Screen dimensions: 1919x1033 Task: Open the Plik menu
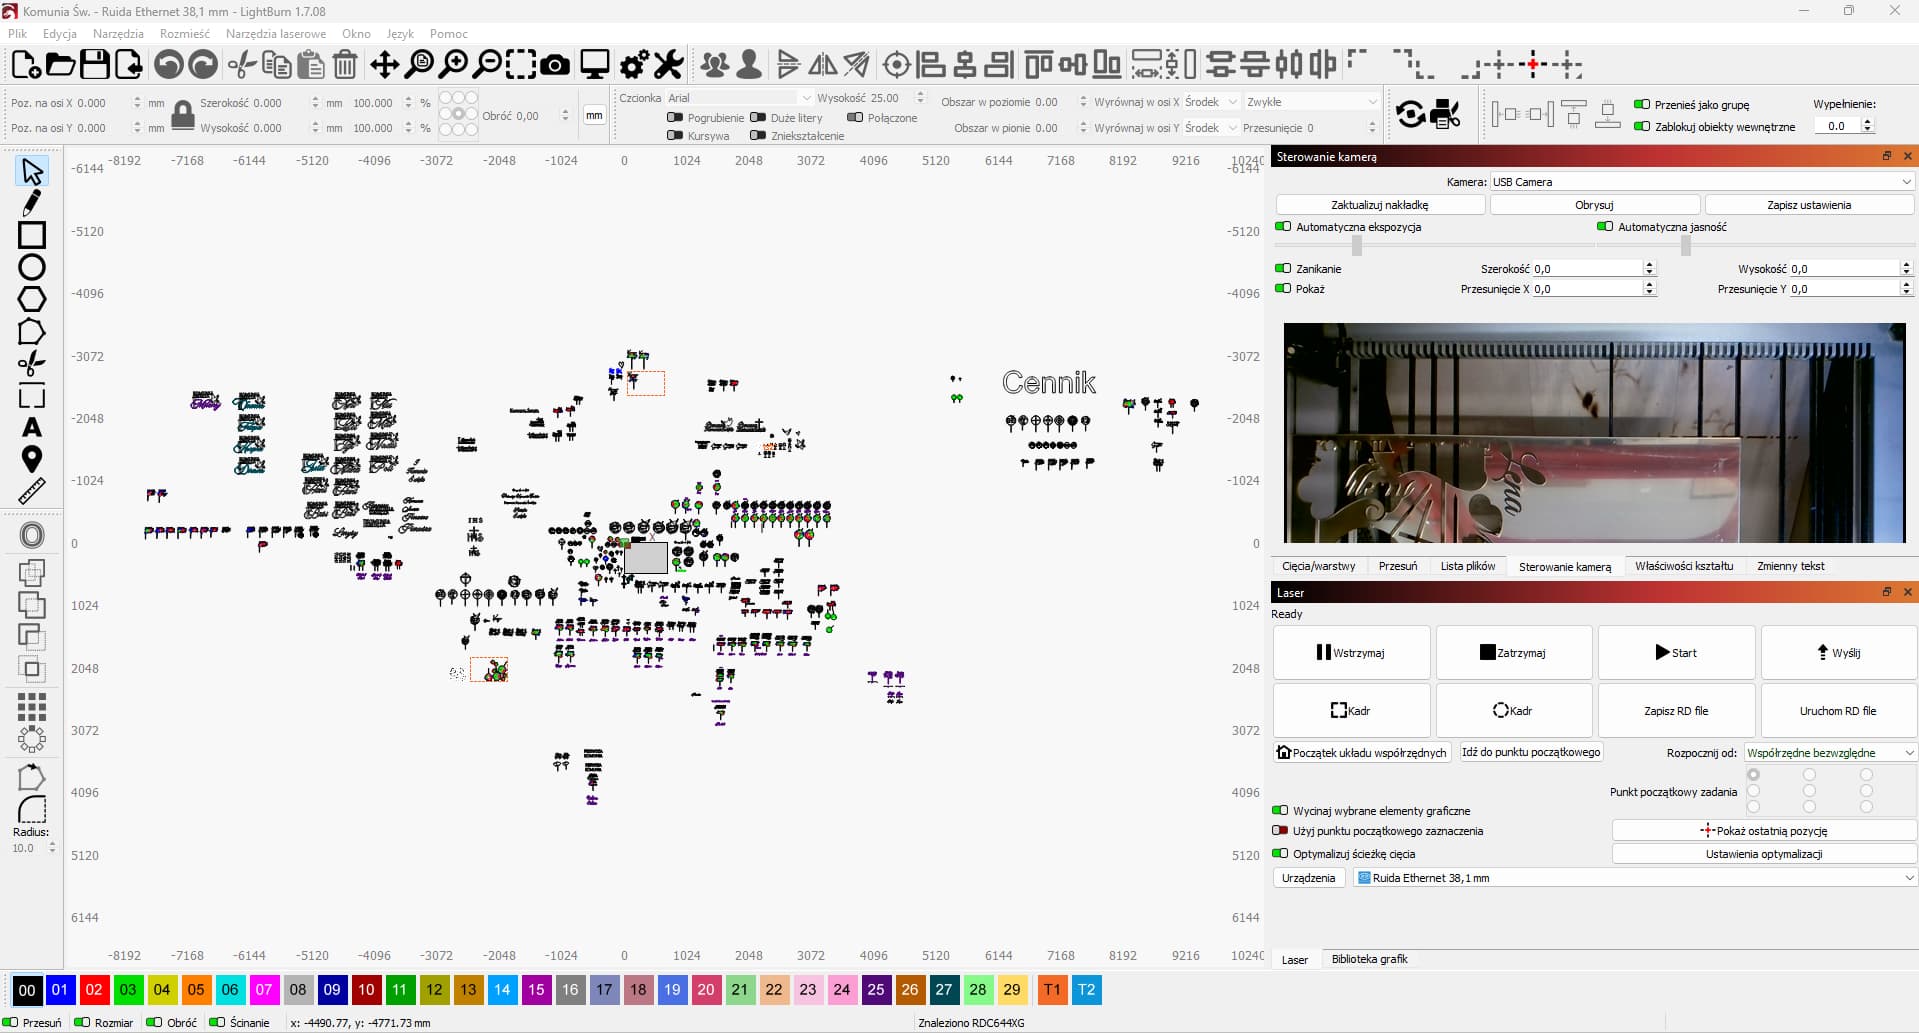[18, 34]
